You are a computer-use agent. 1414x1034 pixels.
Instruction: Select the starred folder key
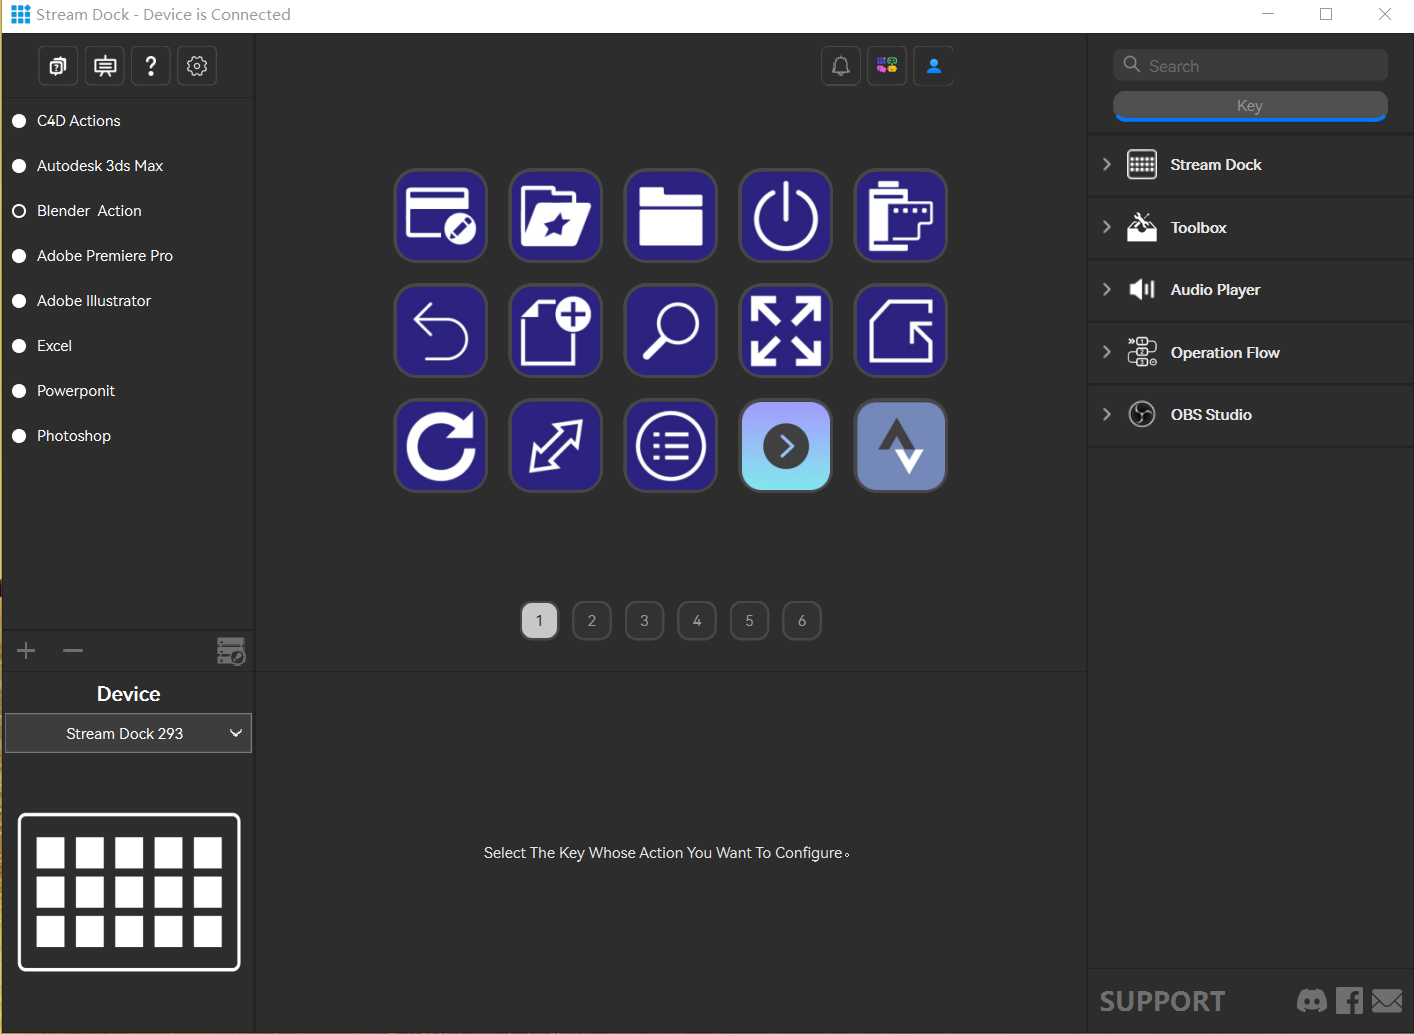point(556,215)
